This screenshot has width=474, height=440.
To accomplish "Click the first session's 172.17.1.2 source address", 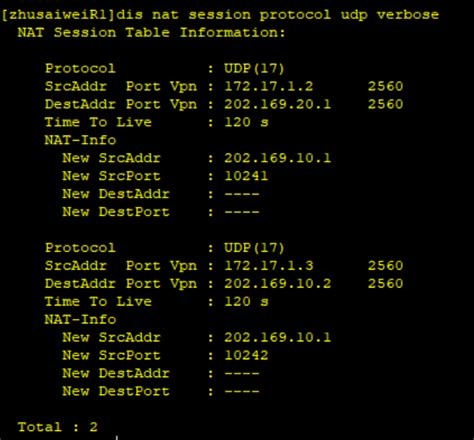I will coord(269,86).
